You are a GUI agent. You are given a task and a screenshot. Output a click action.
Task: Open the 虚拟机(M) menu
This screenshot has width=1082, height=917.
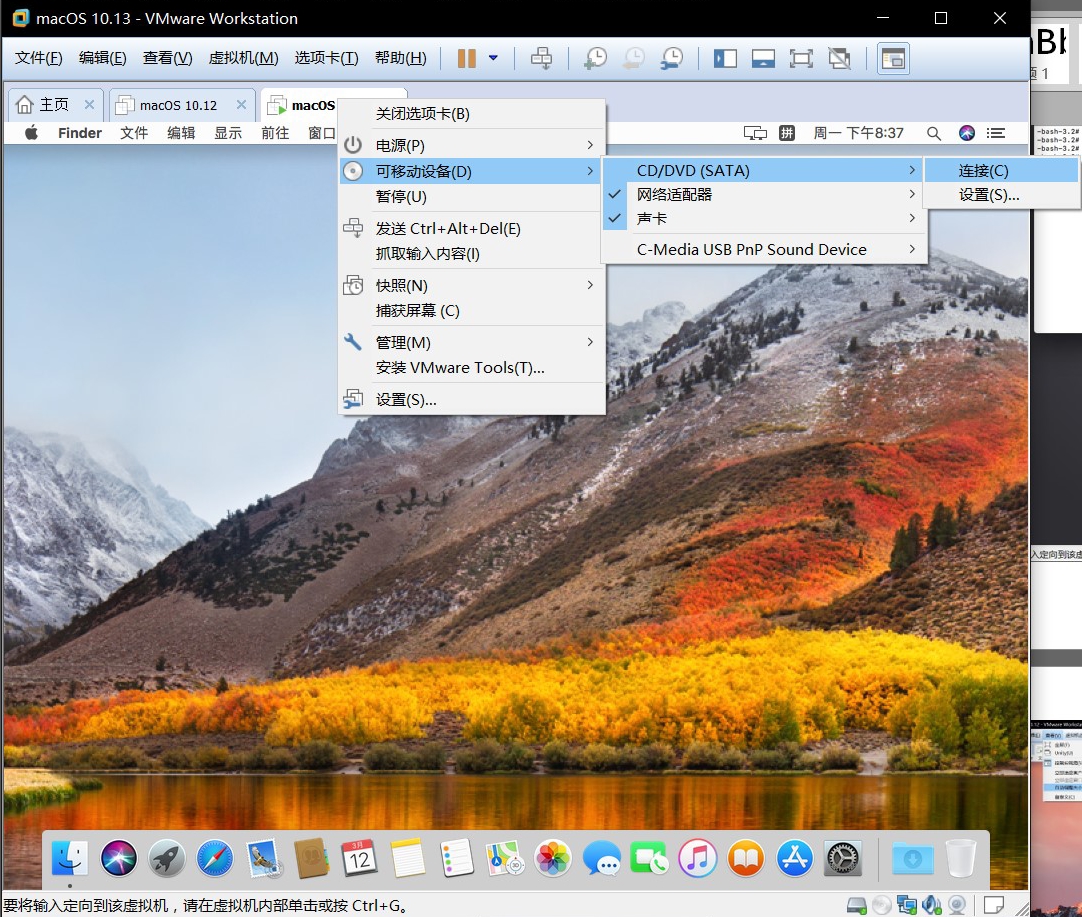pos(244,58)
